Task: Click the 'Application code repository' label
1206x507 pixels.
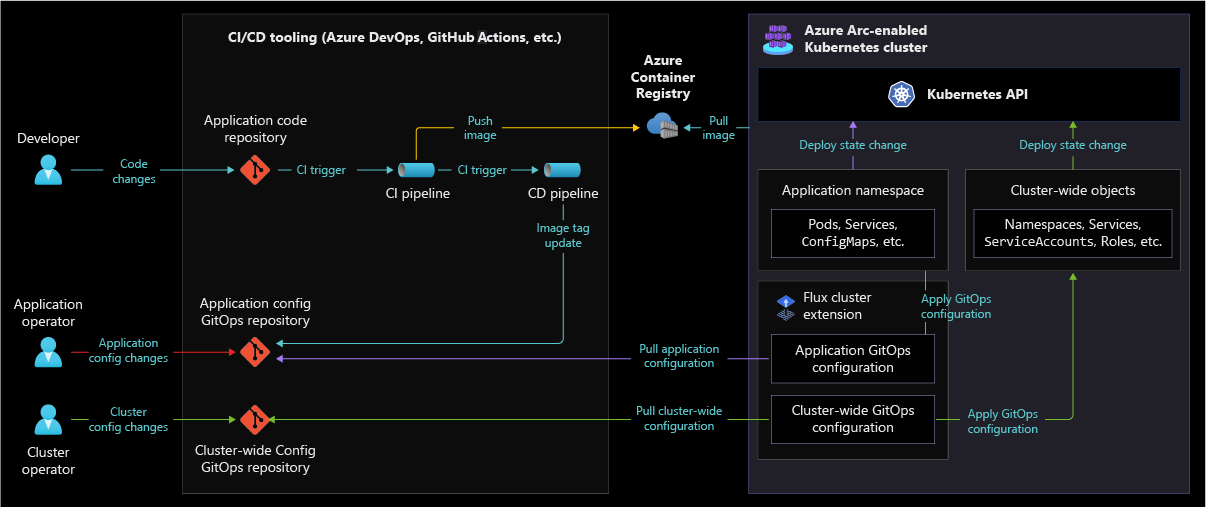Action: click(x=255, y=129)
